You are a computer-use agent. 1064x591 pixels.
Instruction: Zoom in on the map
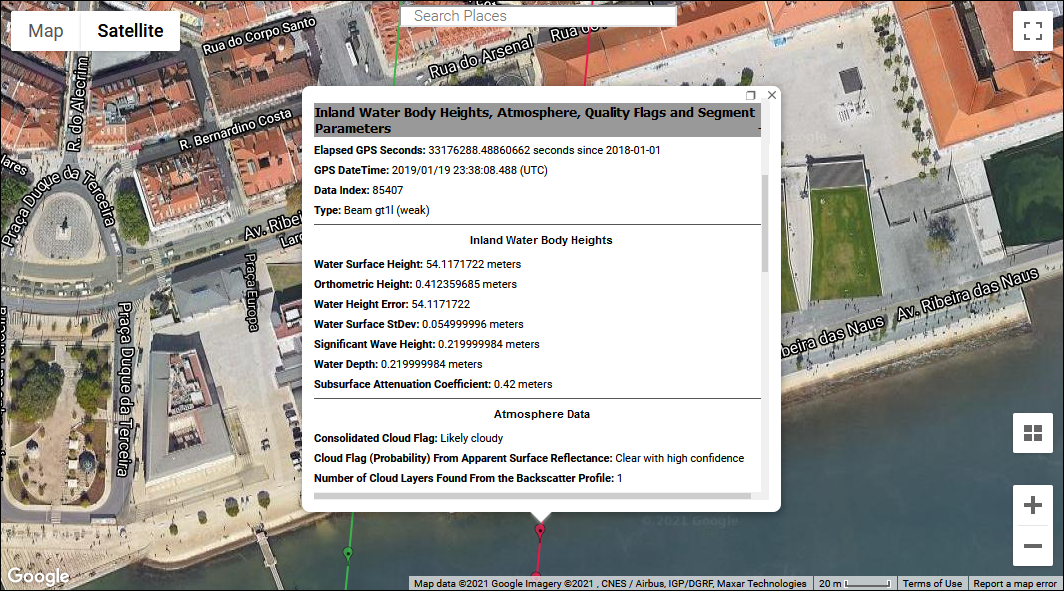(1032, 506)
